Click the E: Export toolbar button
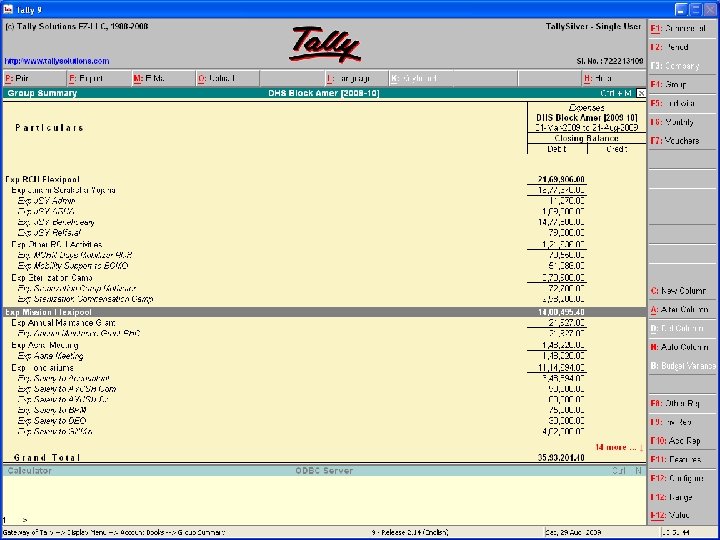Viewport: 720px width, 540px height. click(x=99, y=79)
